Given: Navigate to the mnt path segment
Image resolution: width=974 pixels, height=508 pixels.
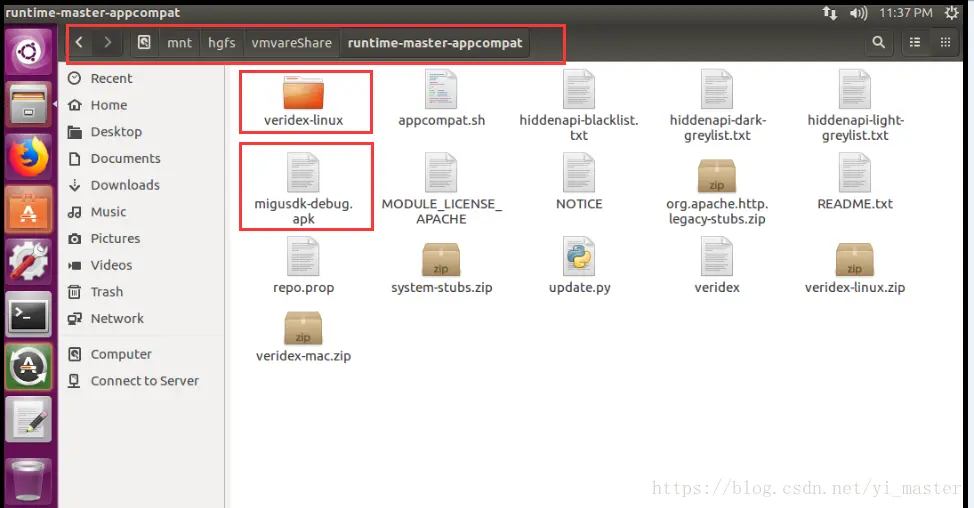Looking at the screenshot, I should pyautogui.click(x=180, y=43).
